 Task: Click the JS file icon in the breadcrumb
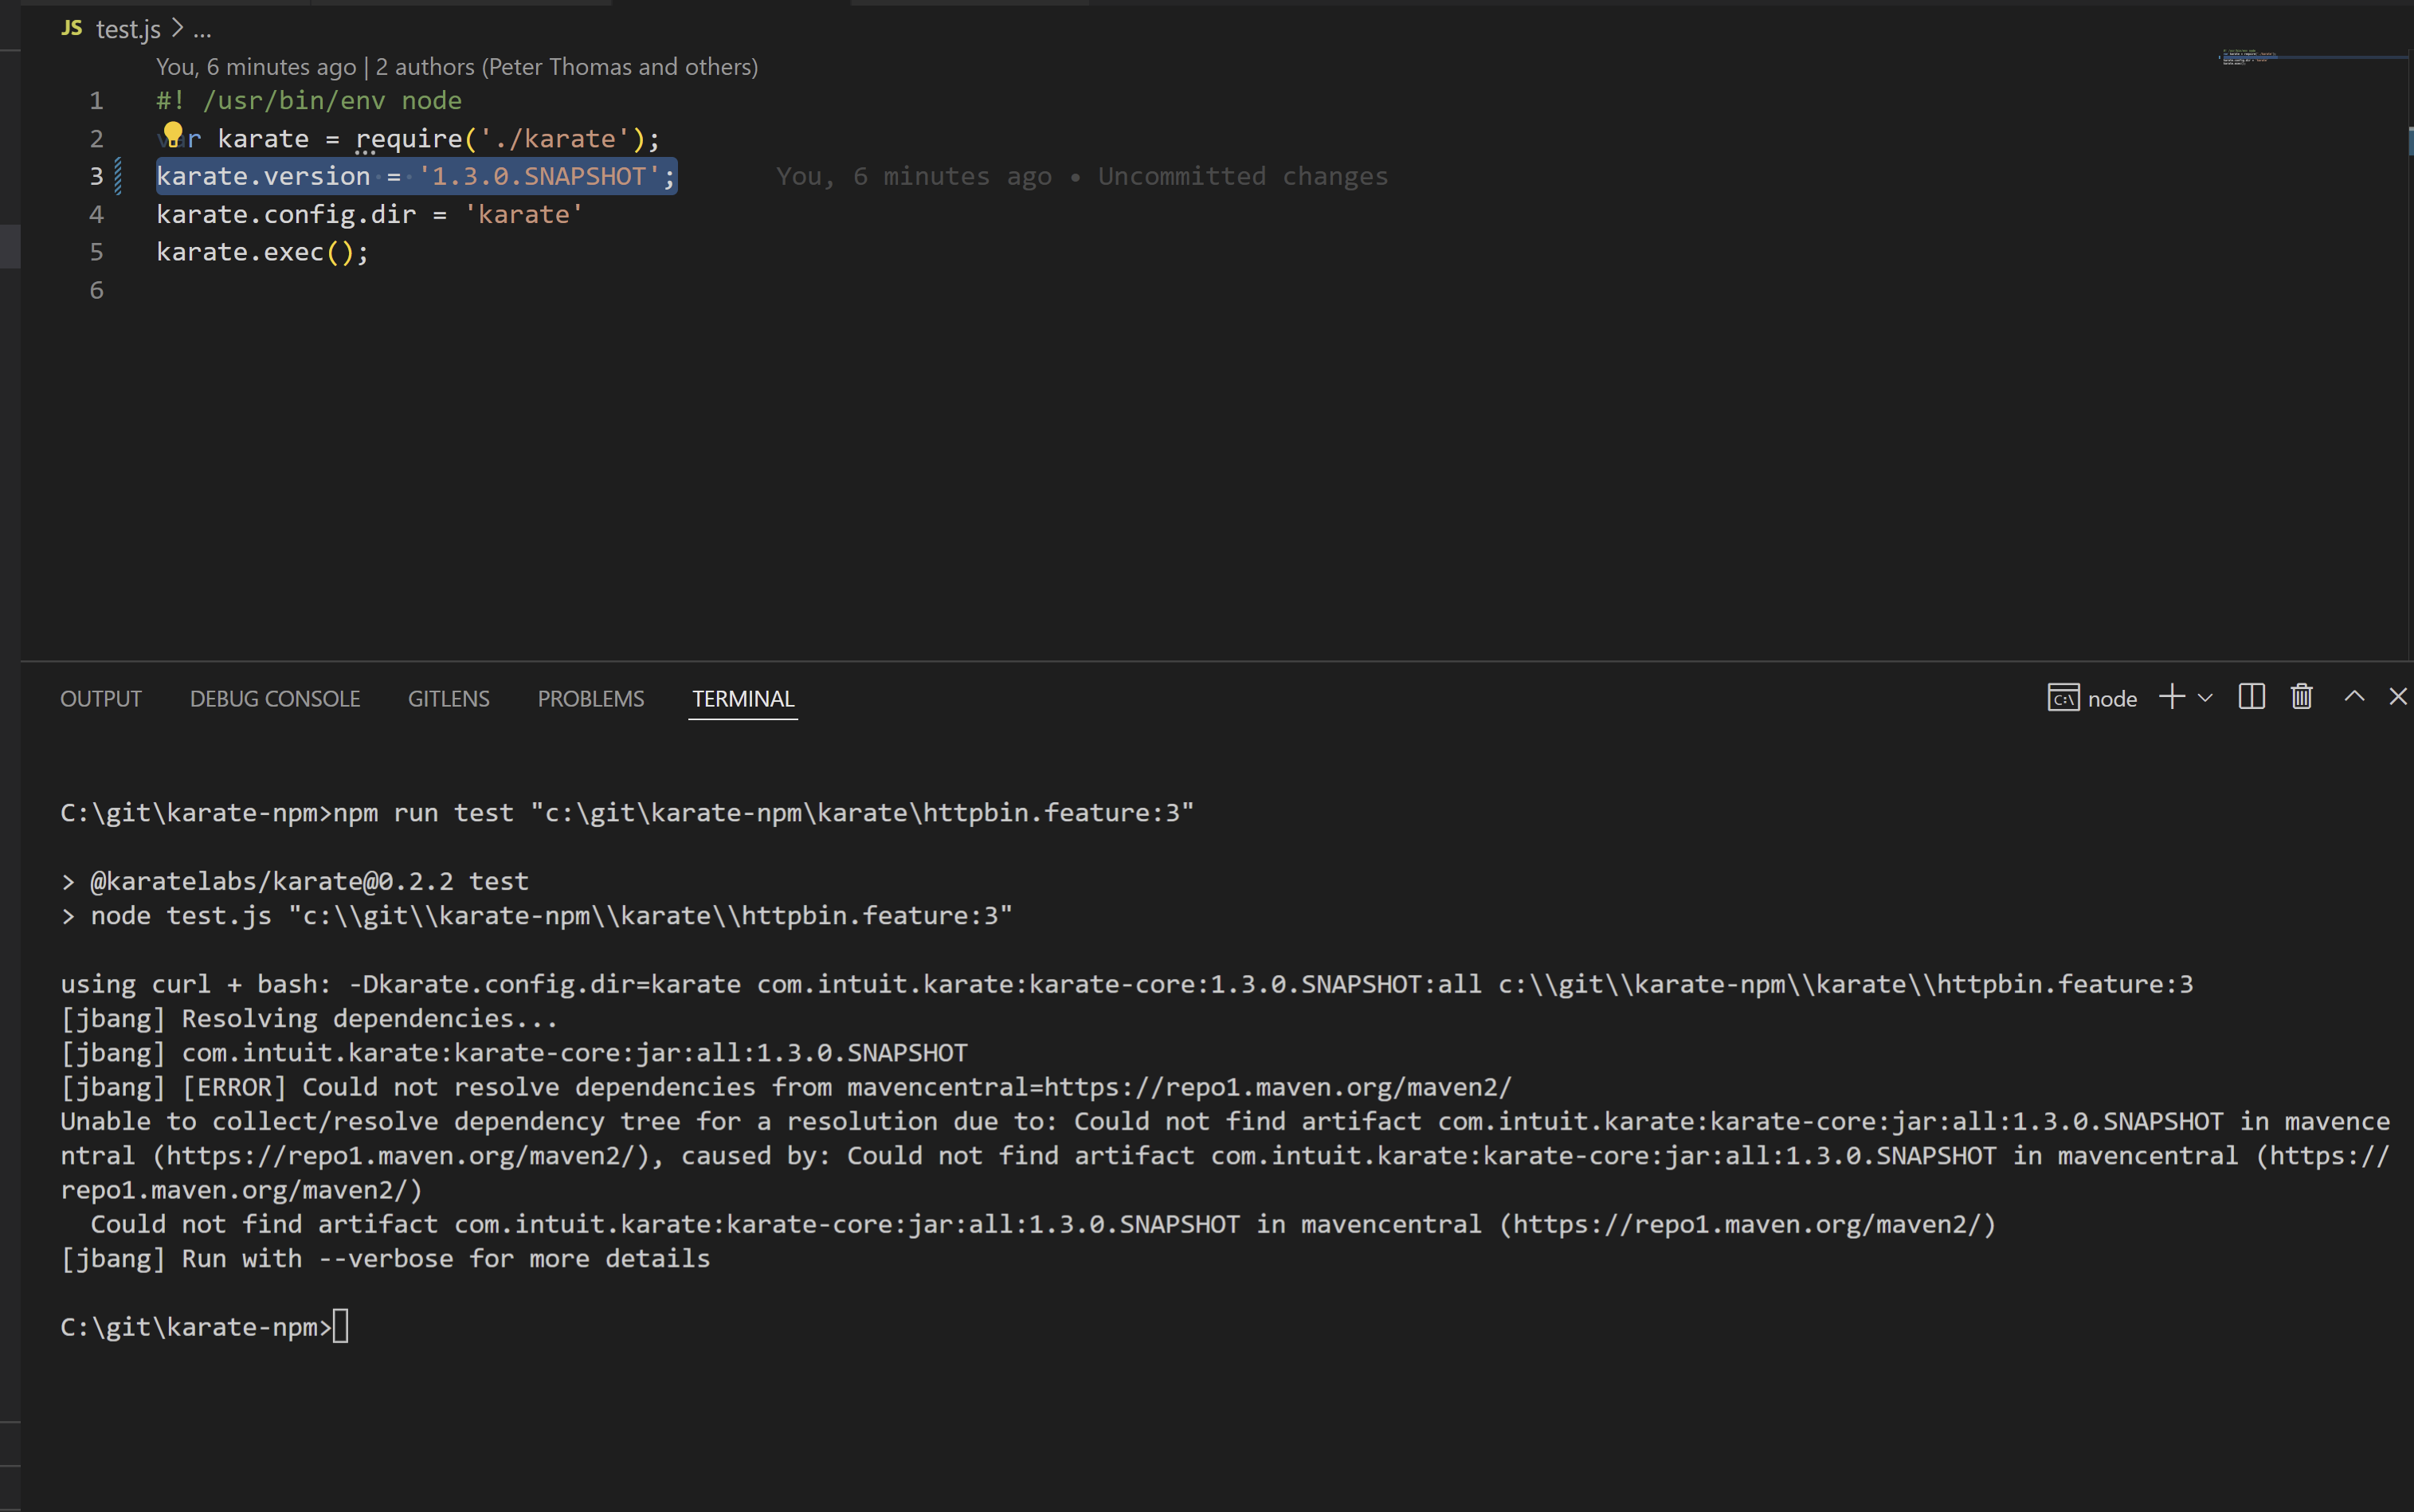coord(70,28)
